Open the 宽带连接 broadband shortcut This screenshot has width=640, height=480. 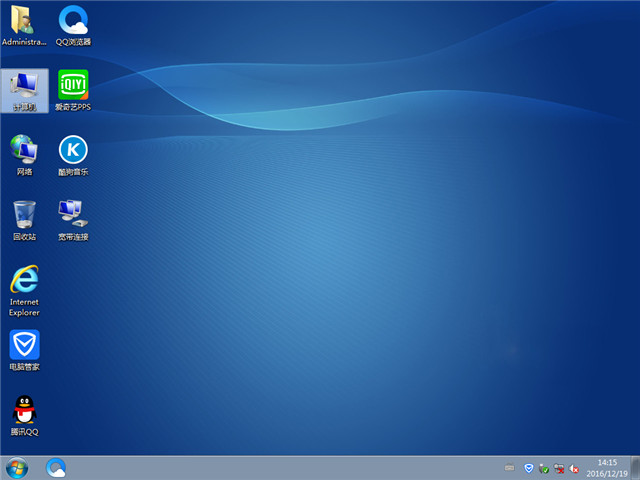73,217
